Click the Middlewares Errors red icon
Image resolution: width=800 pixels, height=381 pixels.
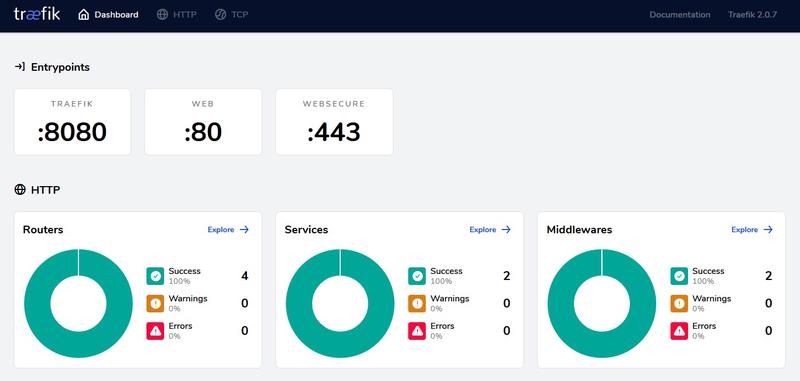click(x=679, y=331)
